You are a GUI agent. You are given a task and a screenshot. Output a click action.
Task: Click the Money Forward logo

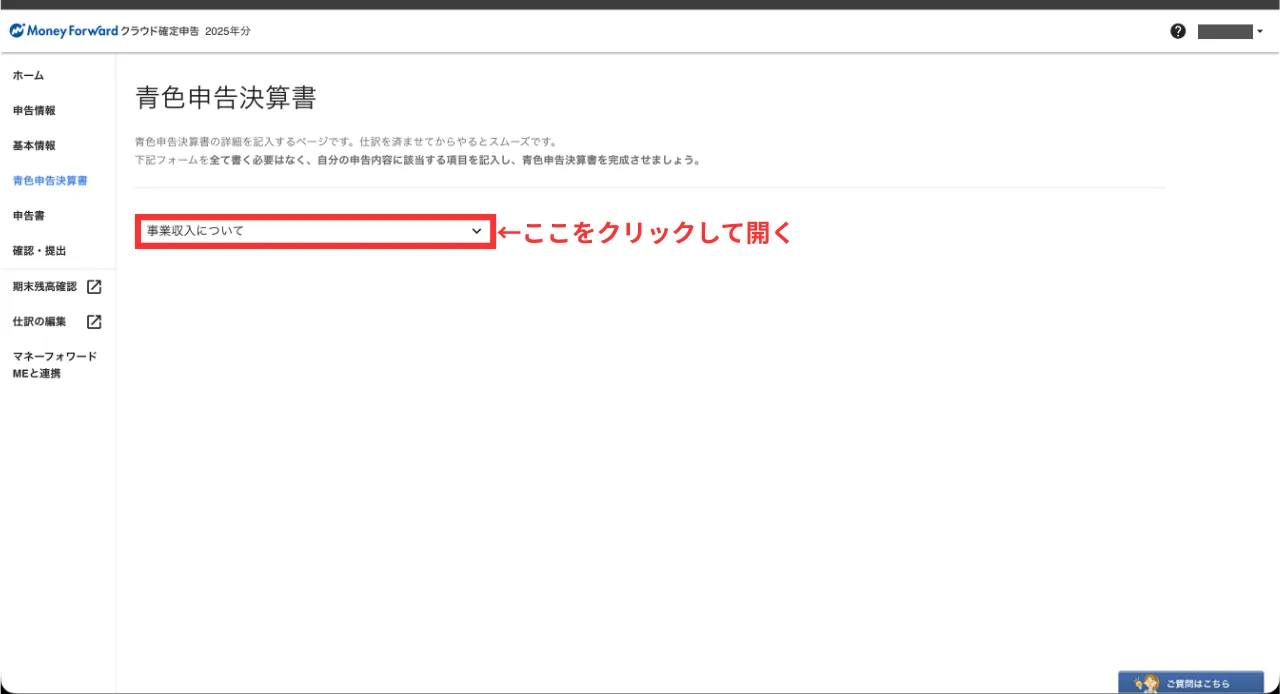click(x=64, y=31)
